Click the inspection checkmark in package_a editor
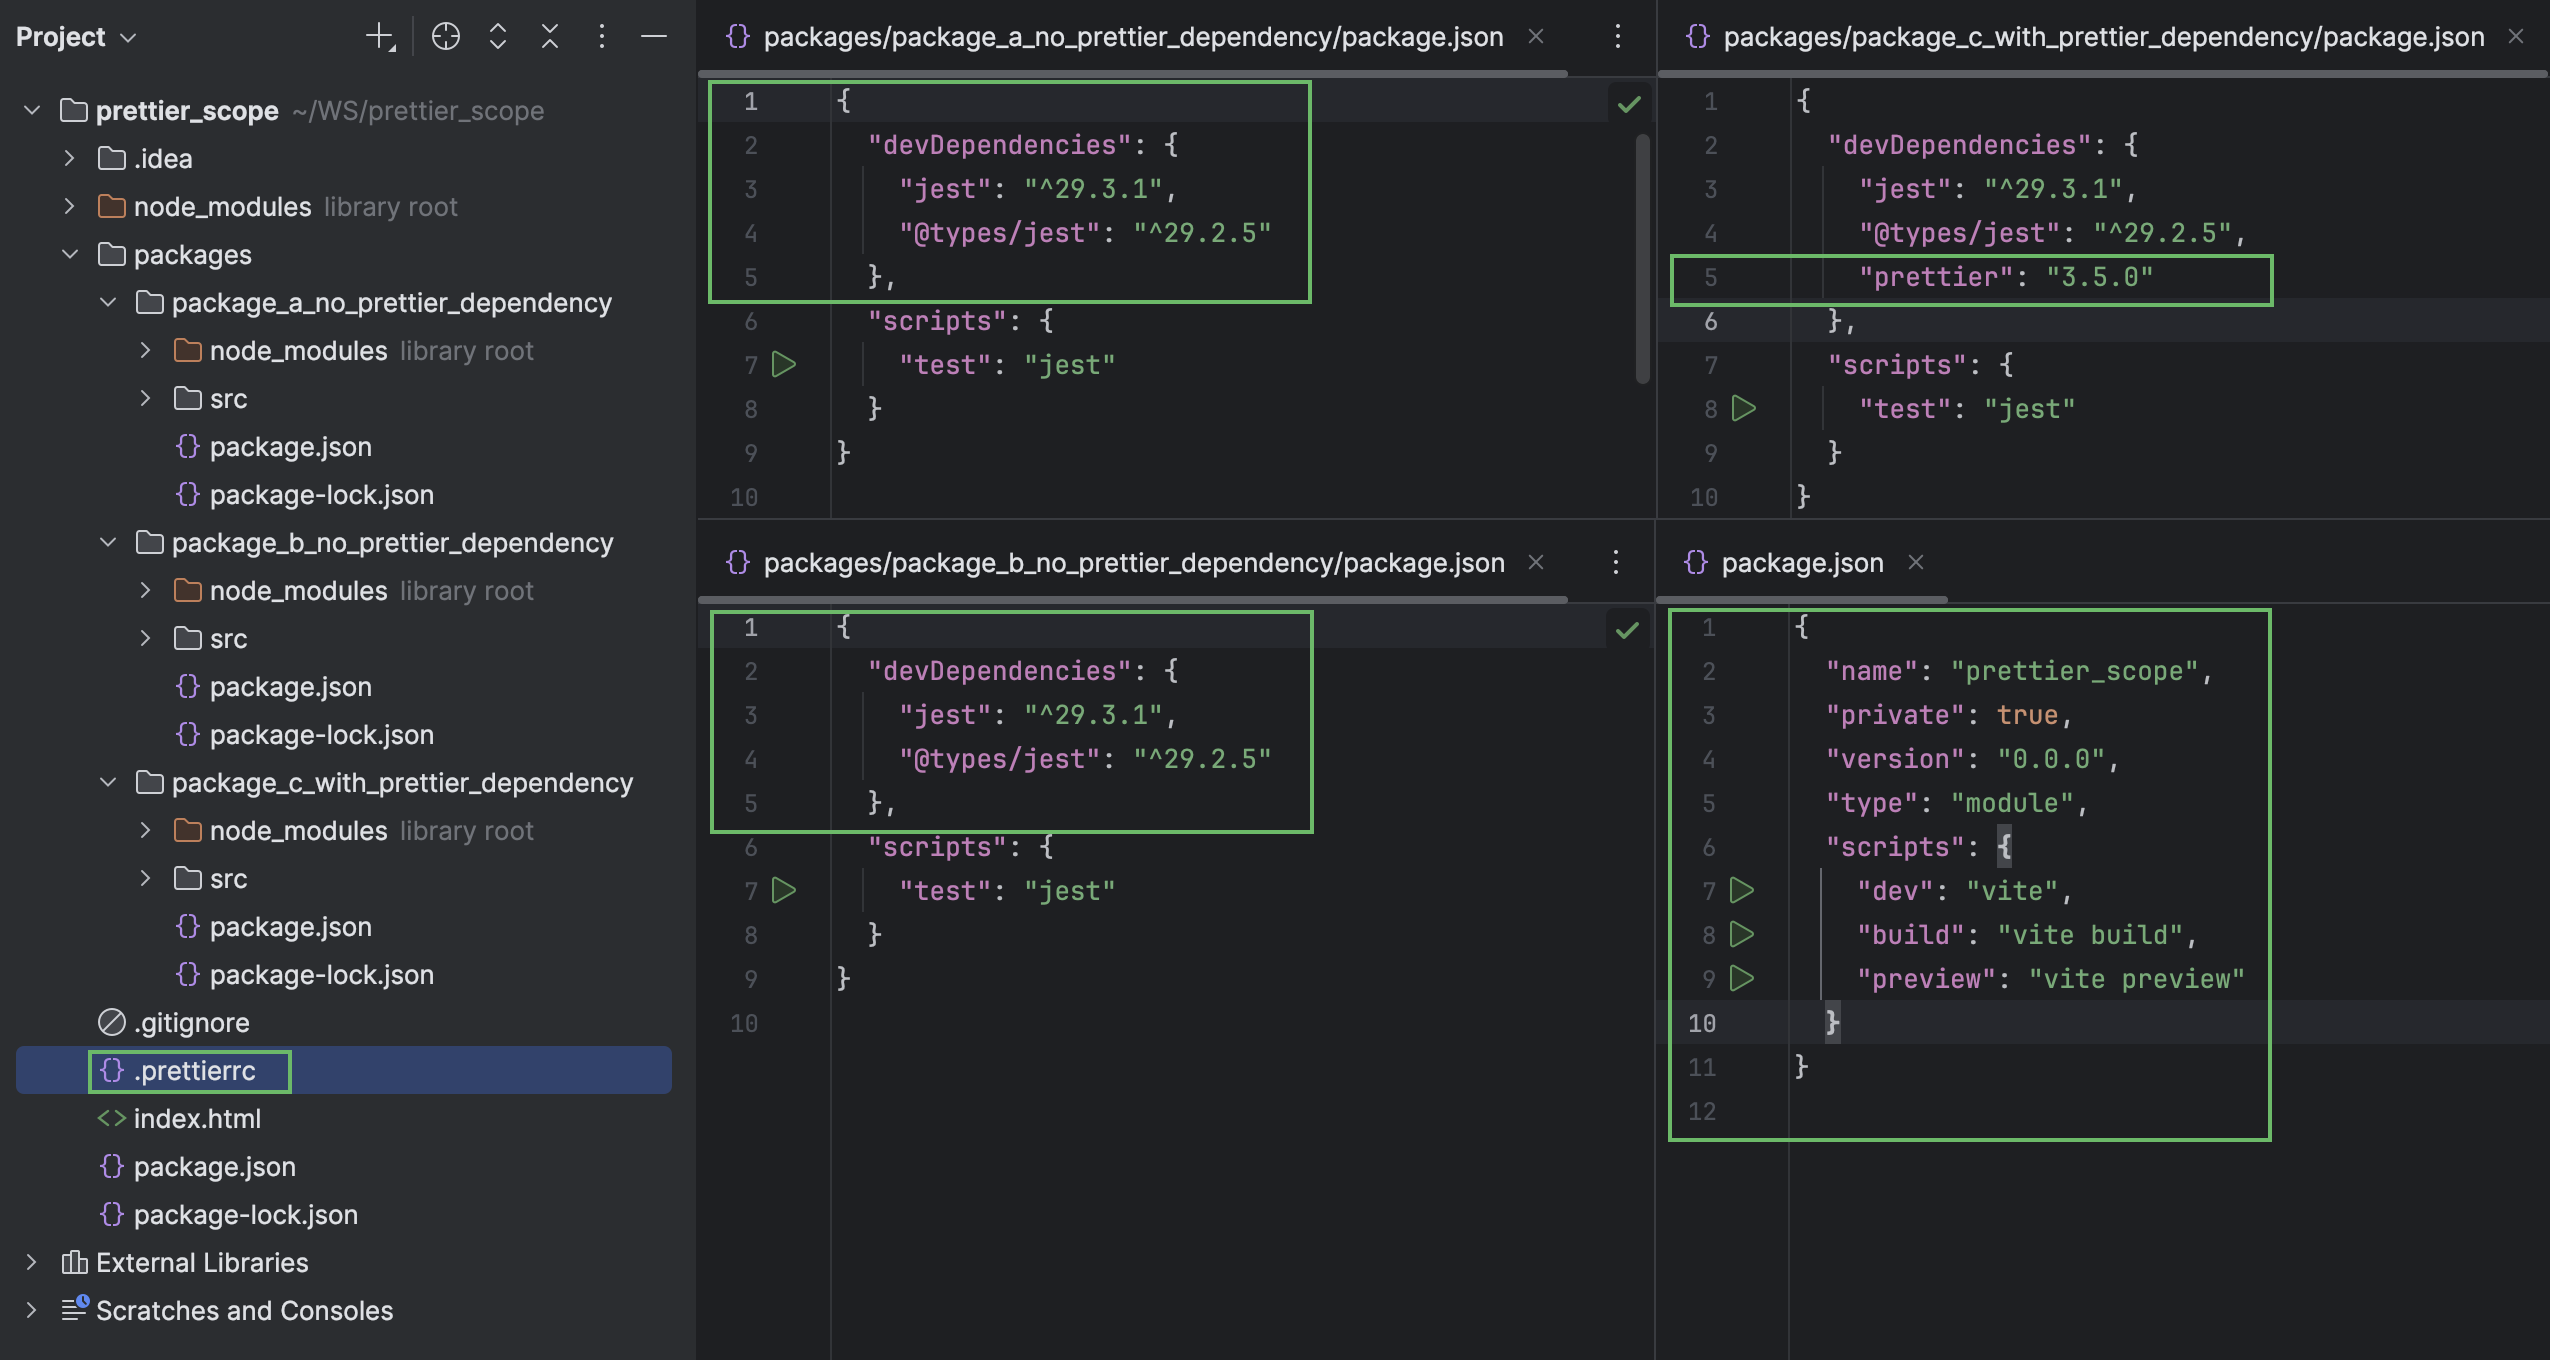2550x1360 pixels. click(x=1629, y=103)
